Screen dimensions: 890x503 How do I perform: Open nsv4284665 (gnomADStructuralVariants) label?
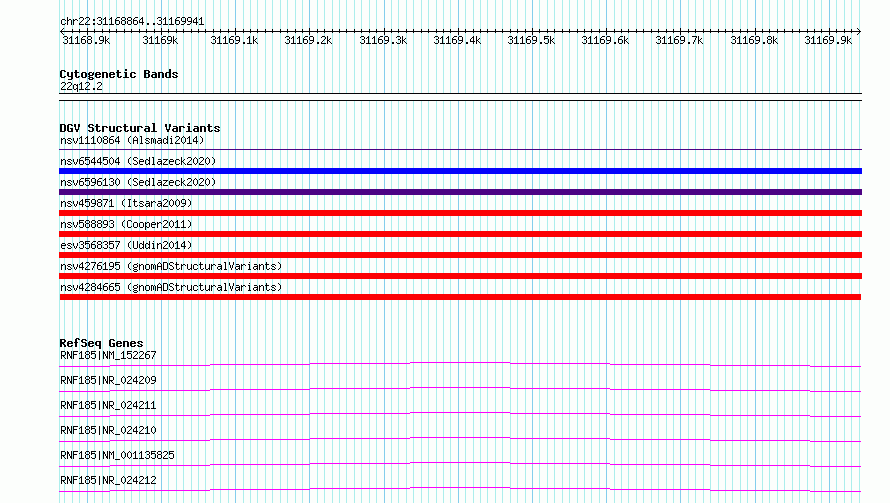[x=171, y=287]
